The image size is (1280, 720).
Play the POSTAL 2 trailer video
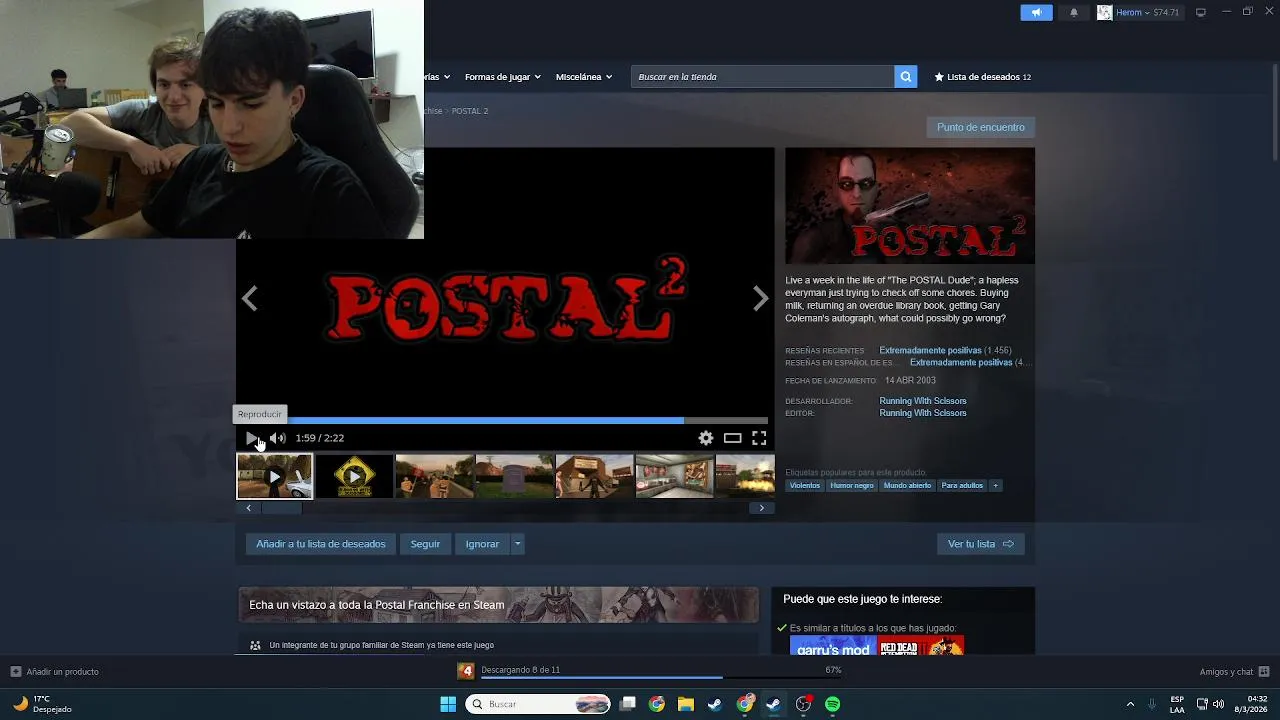pos(251,438)
